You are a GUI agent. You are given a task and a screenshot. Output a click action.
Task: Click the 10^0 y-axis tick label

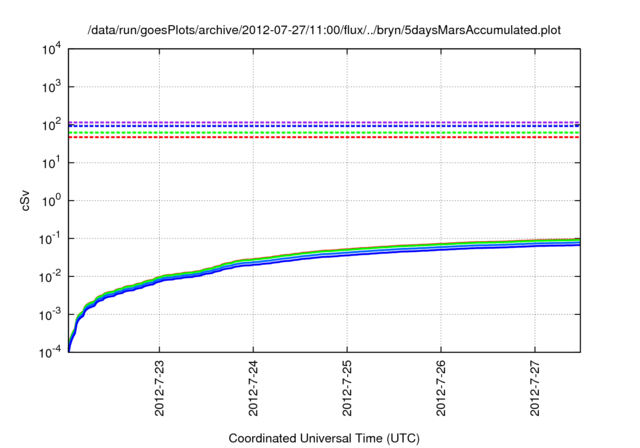[51, 201]
